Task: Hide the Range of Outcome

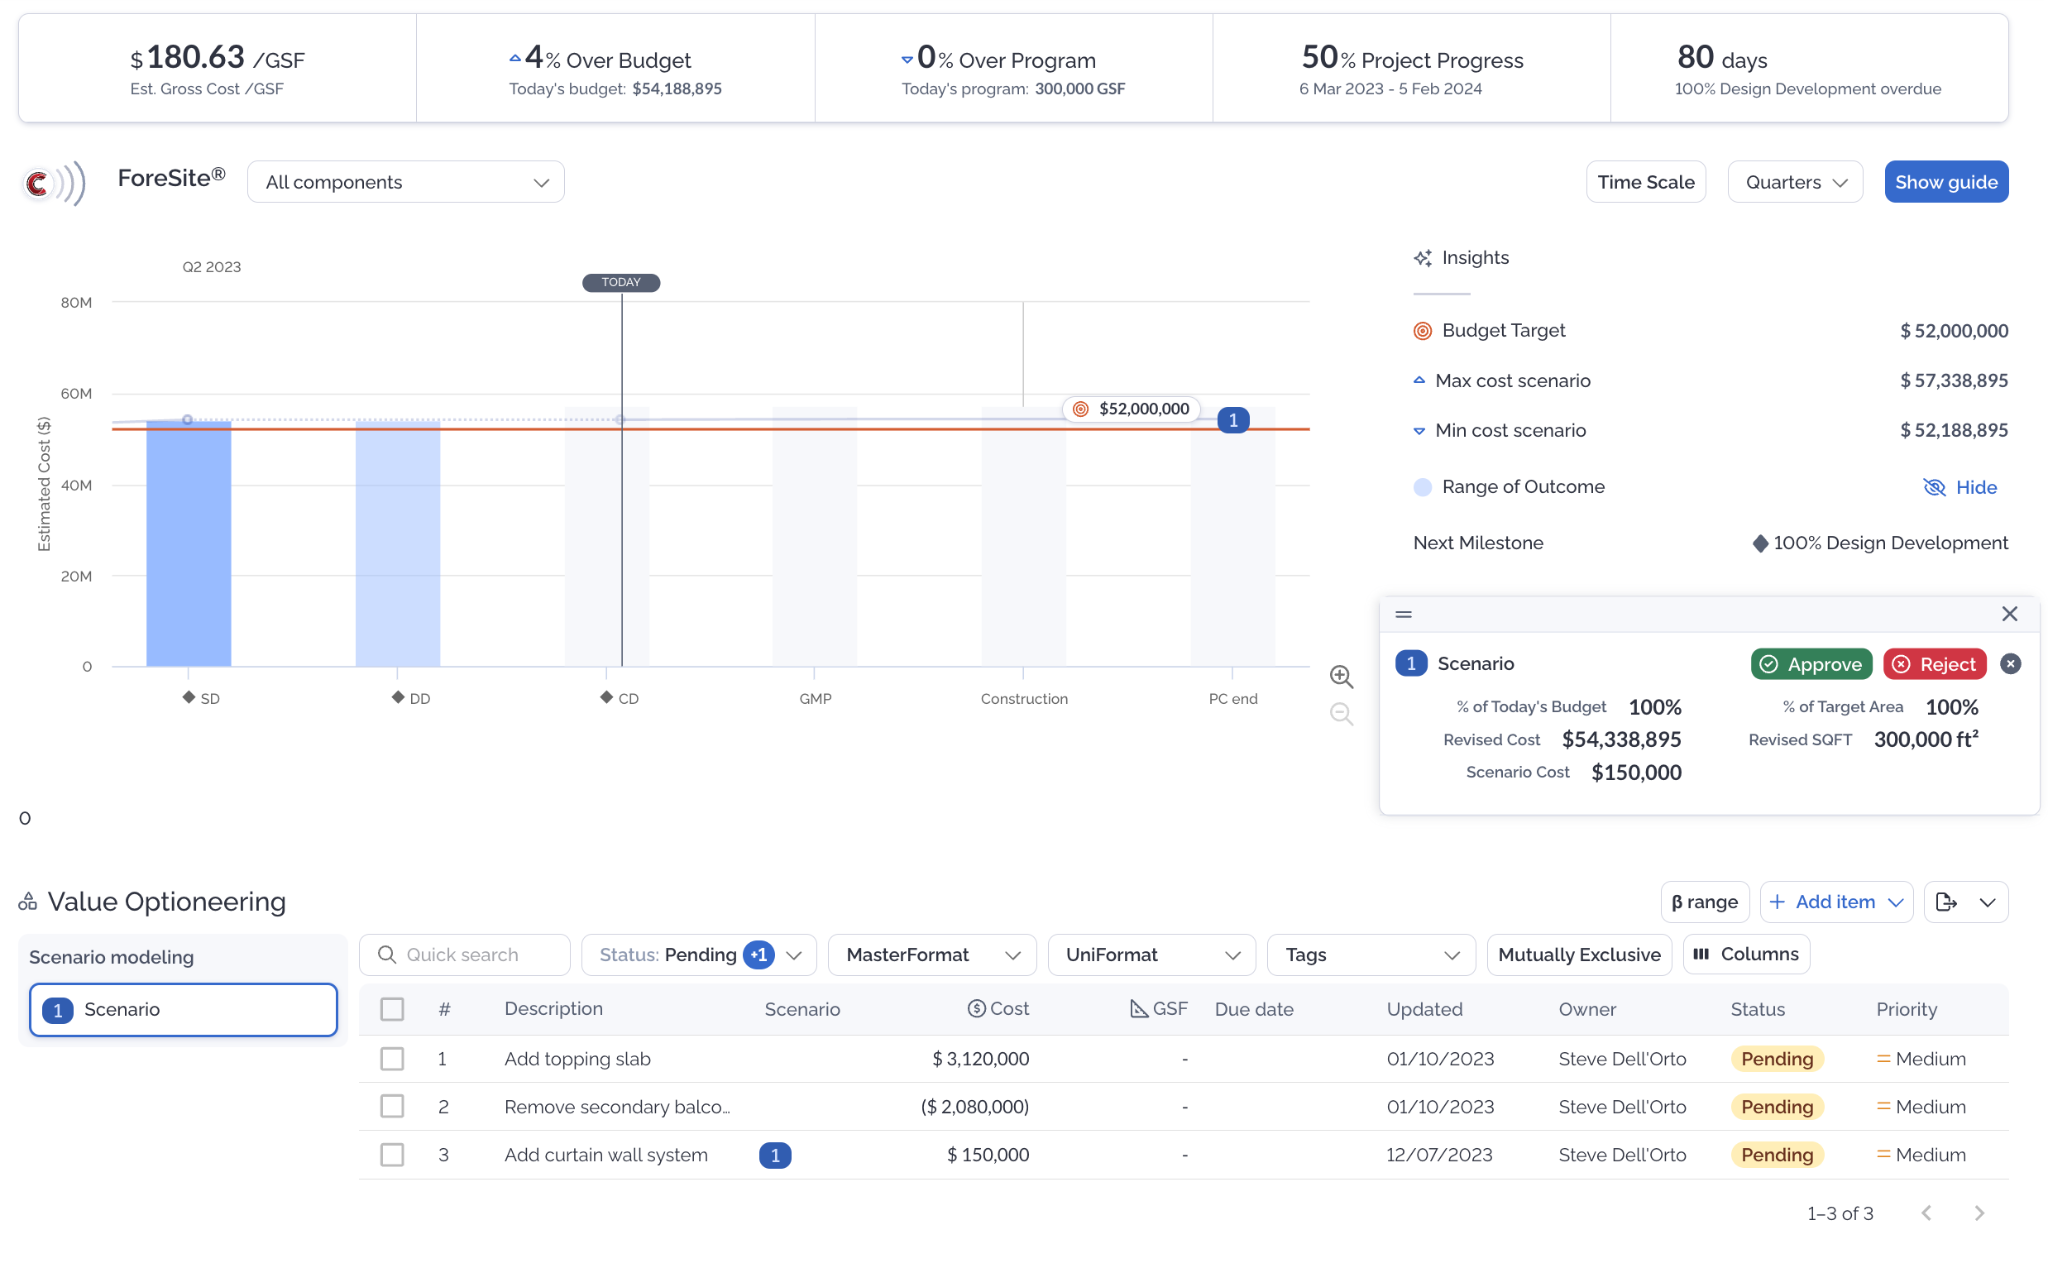Action: pyautogui.click(x=1960, y=487)
